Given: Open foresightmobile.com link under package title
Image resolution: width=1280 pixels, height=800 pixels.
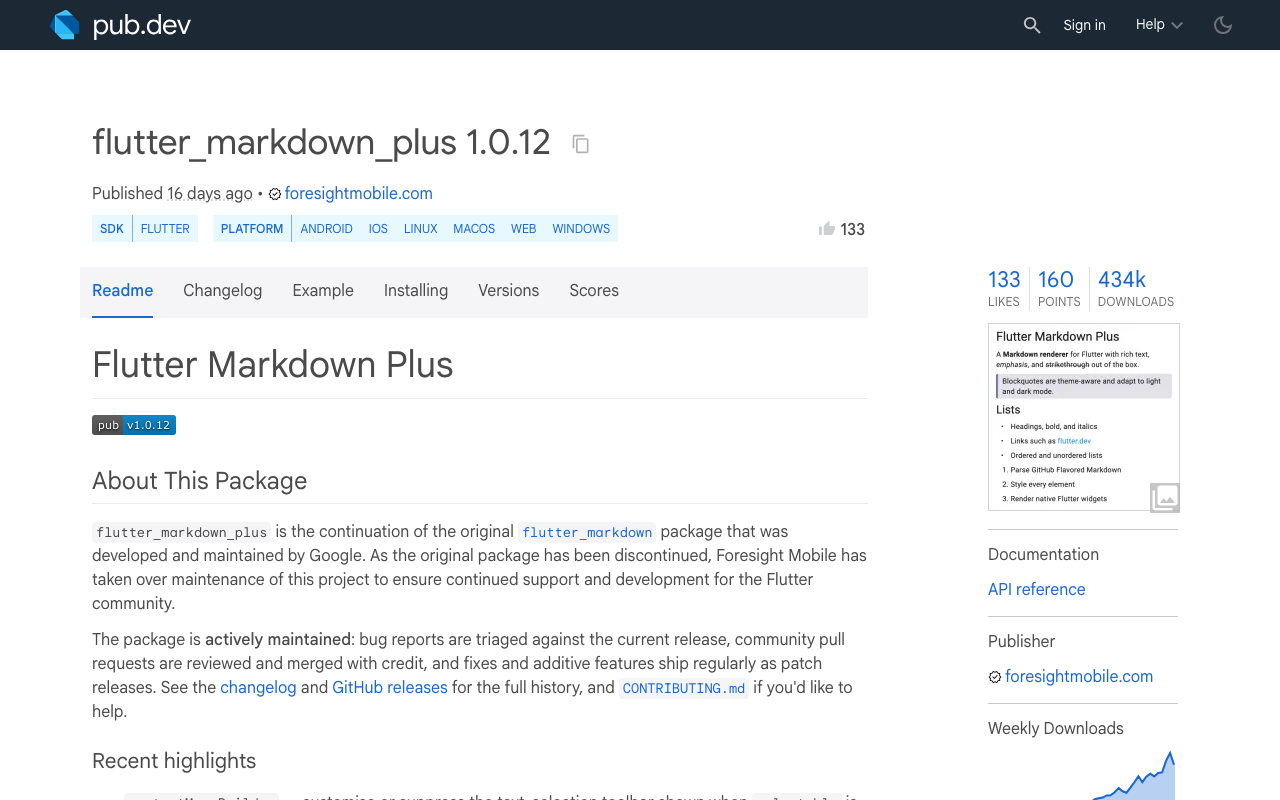Looking at the screenshot, I should pyautogui.click(x=358, y=194).
